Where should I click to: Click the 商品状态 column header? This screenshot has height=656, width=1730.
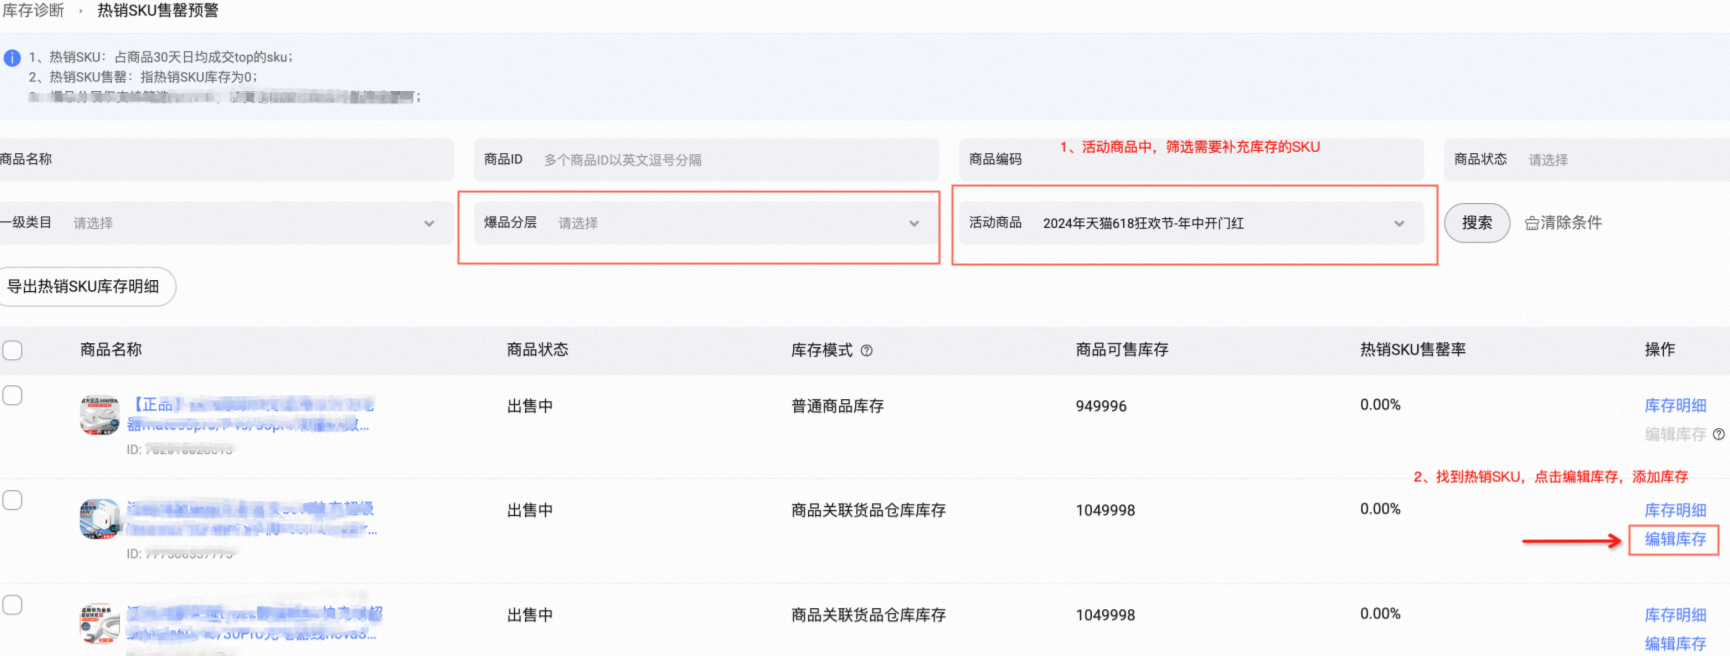(537, 350)
